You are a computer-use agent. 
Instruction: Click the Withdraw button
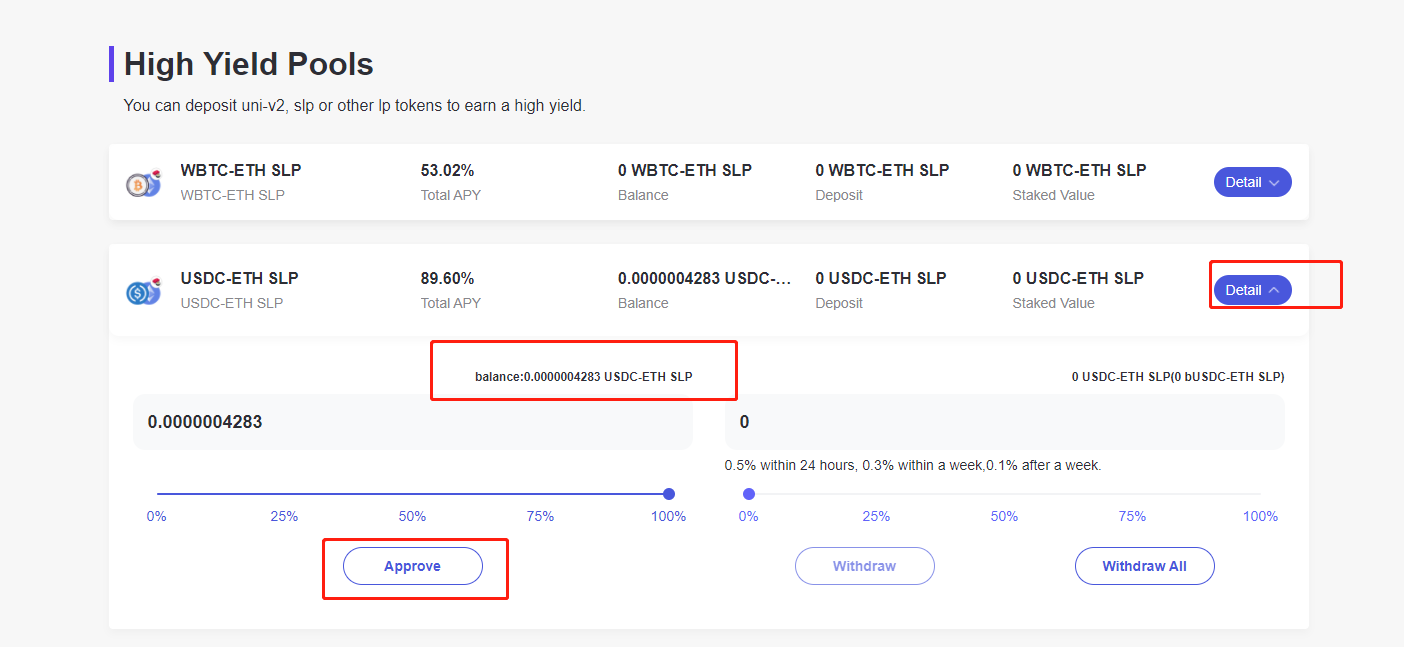(865, 566)
